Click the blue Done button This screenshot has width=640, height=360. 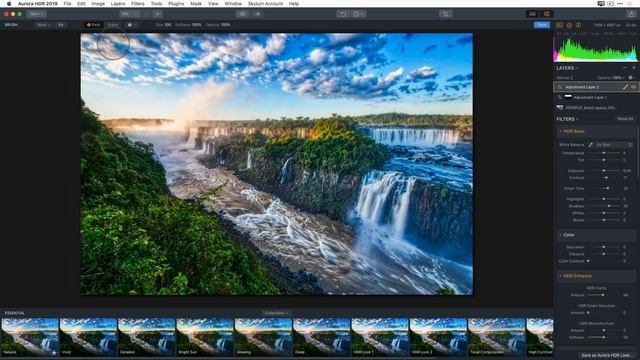click(x=542, y=25)
